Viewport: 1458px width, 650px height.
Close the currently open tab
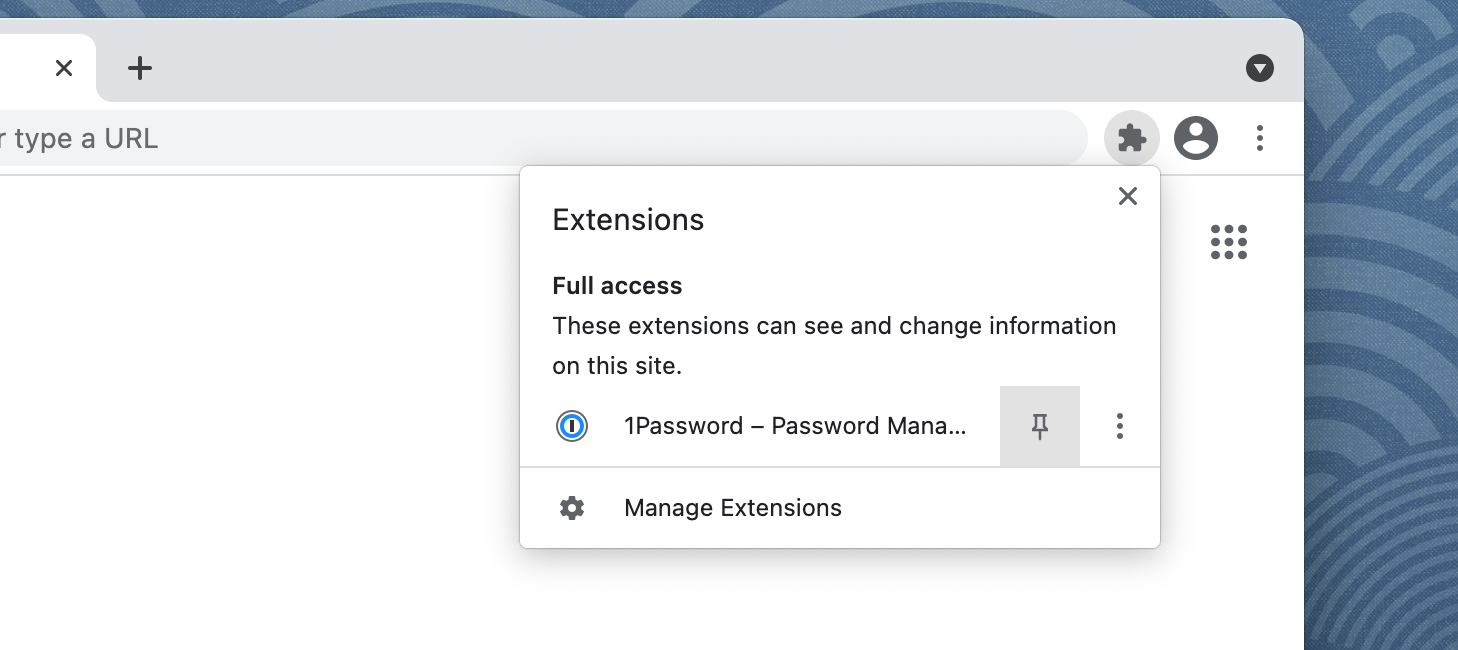(64, 68)
